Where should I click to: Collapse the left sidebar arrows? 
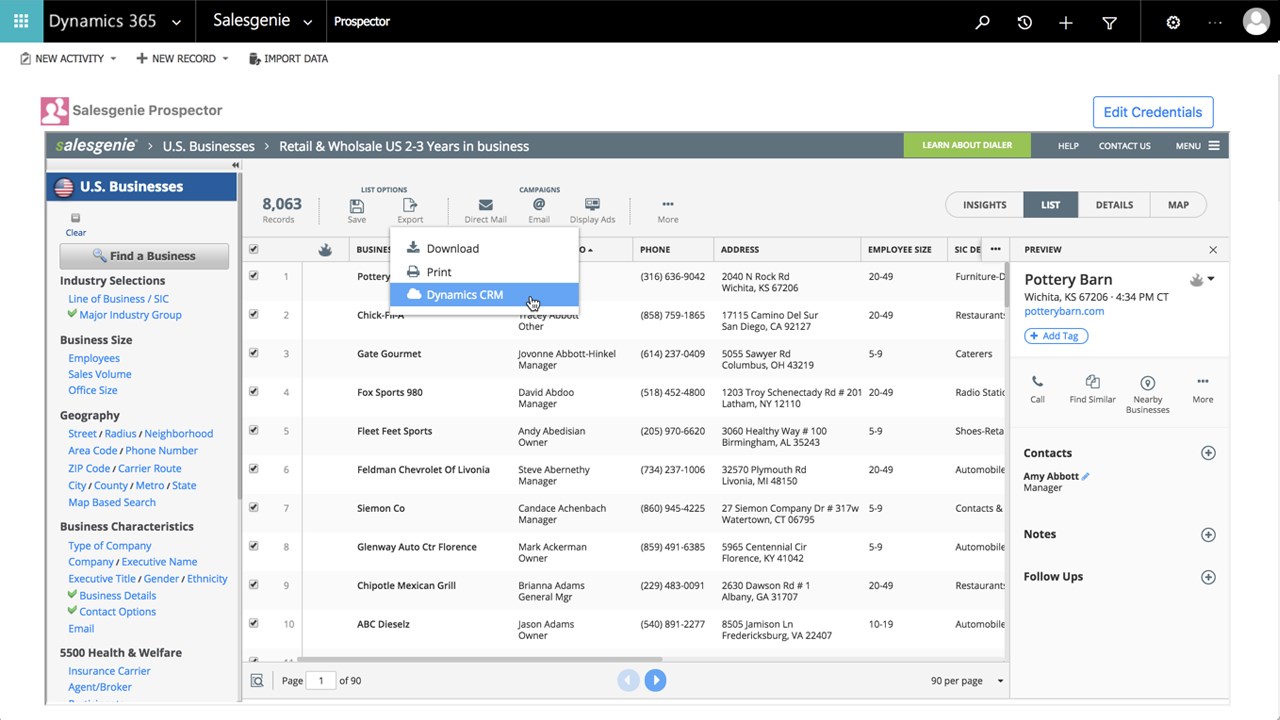coord(236,165)
